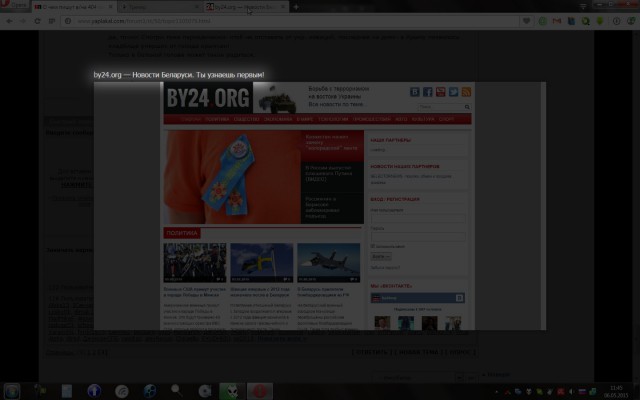Click the heart bookmark icon in address bar
The height and width of the screenshot is (400, 640).
(x=527, y=21)
